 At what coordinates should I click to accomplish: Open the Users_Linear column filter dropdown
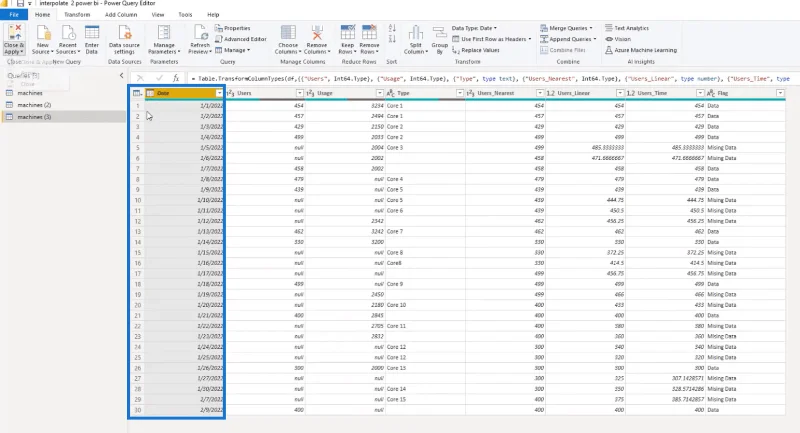click(x=620, y=93)
